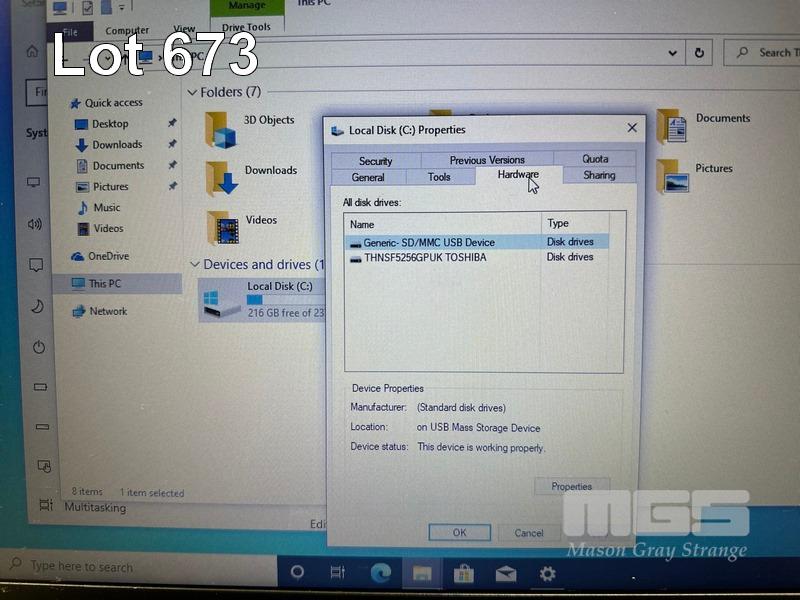Select THNSF5256GPUK TOSHIBA disk drive

425,257
